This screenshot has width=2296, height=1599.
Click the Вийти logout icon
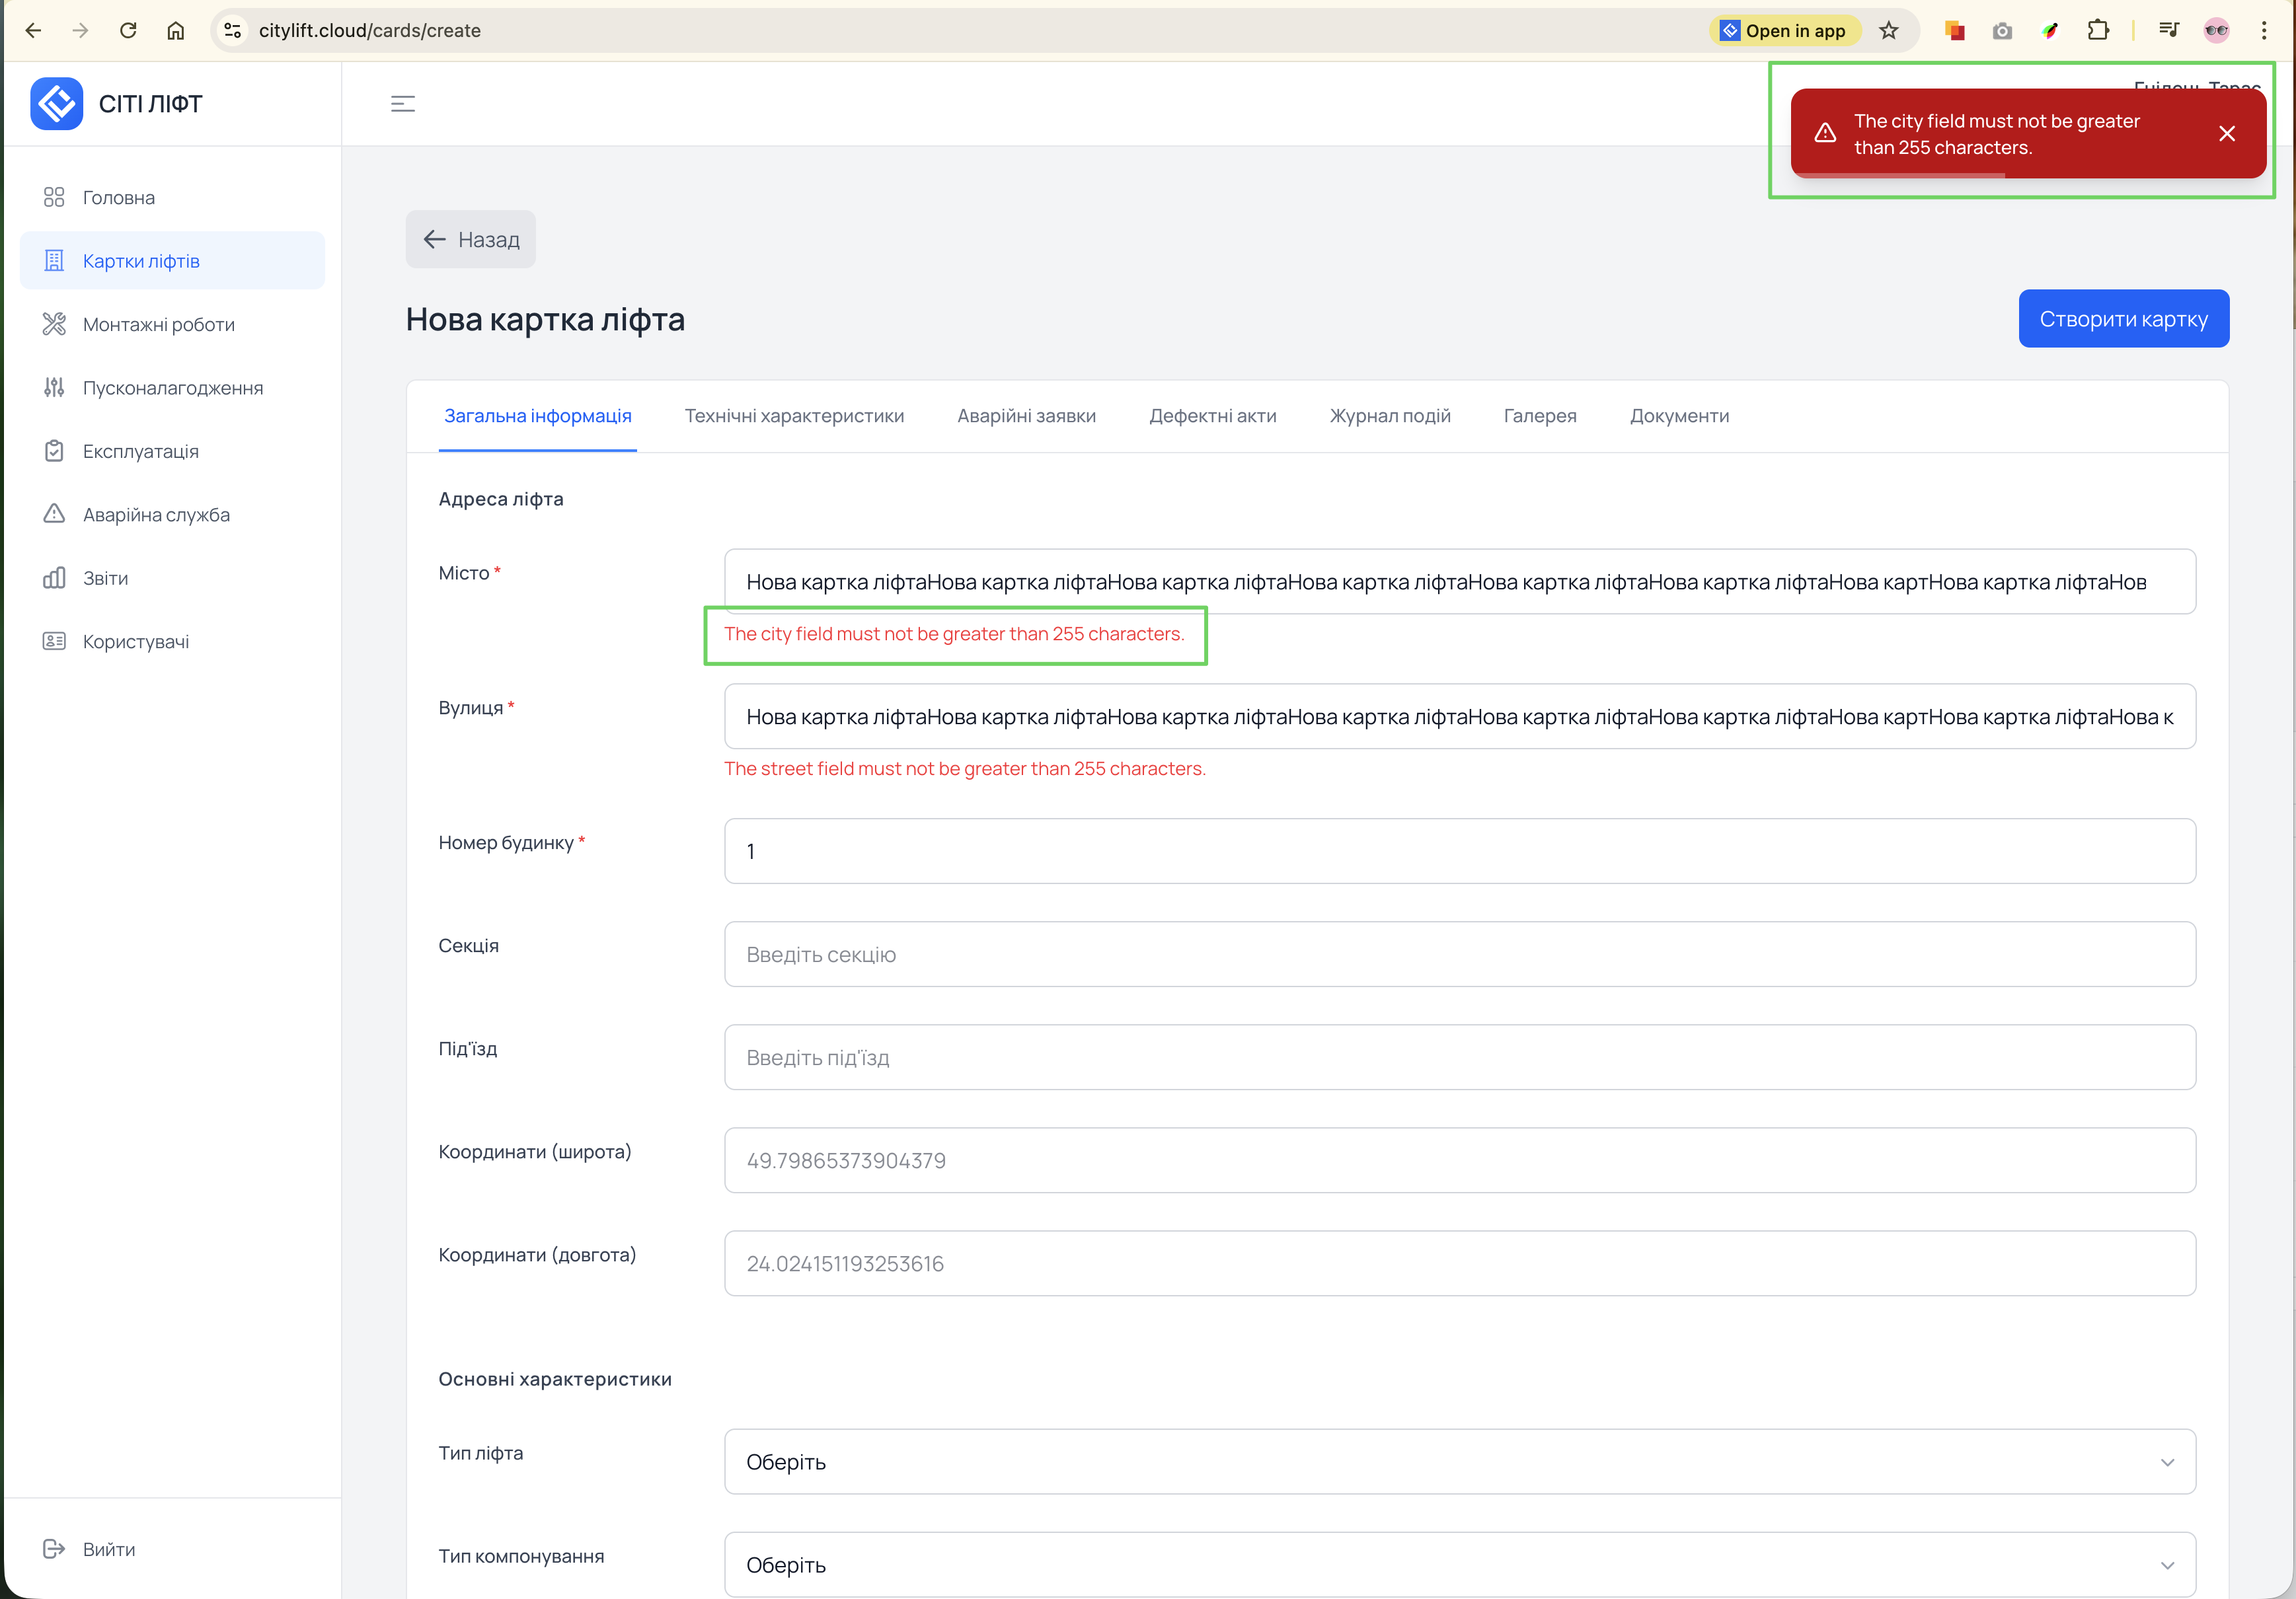pyautogui.click(x=54, y=1549)
